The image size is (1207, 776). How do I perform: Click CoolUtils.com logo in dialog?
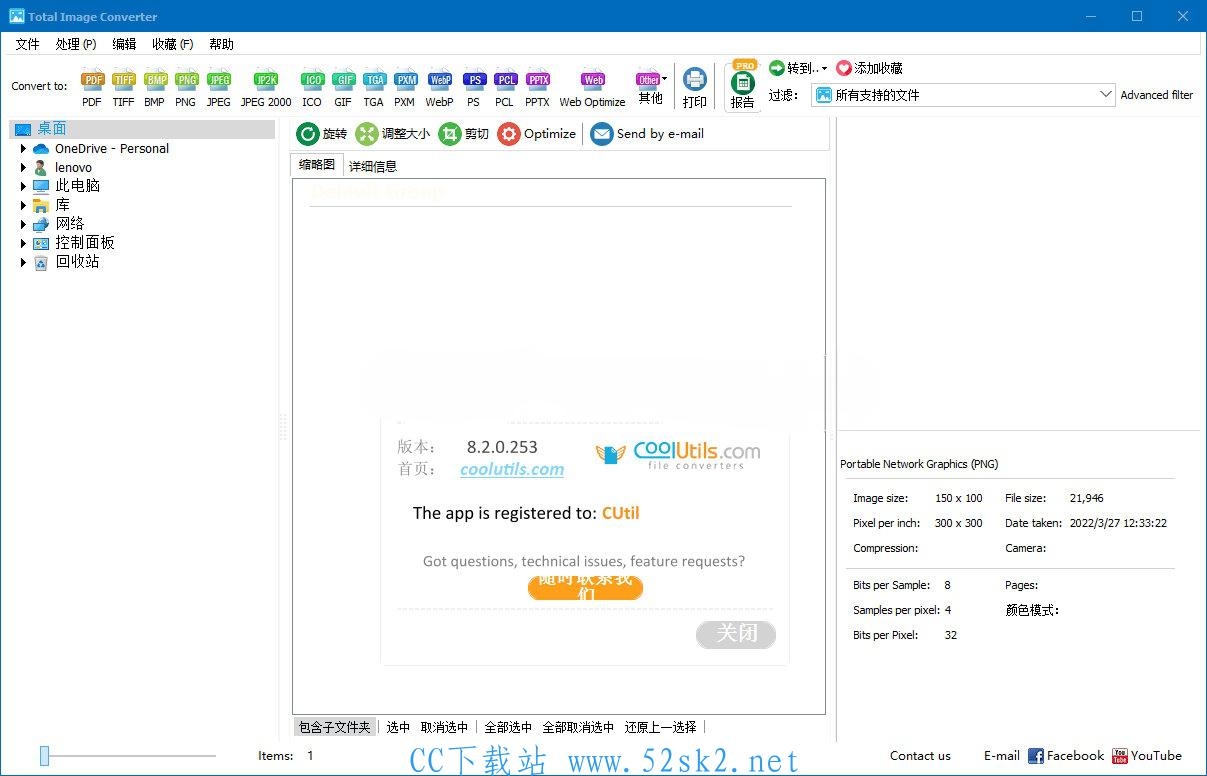coord(678,455)
